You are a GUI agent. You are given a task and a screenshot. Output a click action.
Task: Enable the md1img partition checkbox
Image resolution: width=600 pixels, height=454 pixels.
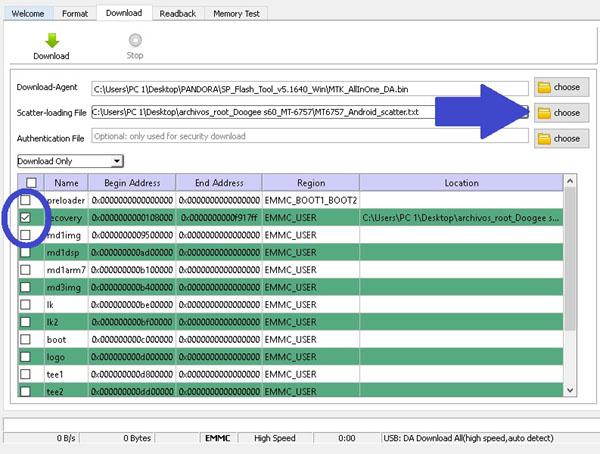click(25, 235)
